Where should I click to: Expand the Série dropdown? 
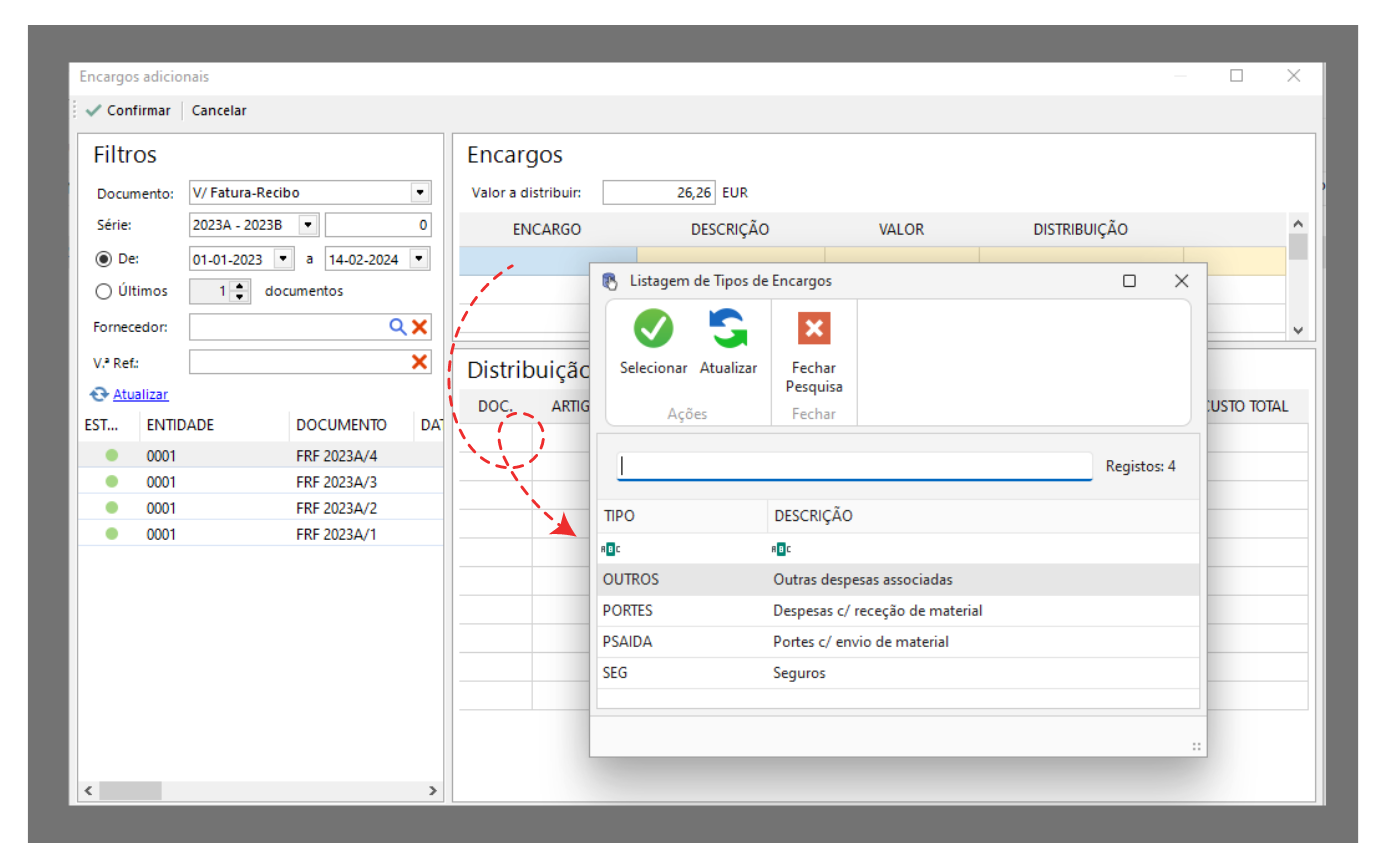(308, 225)
